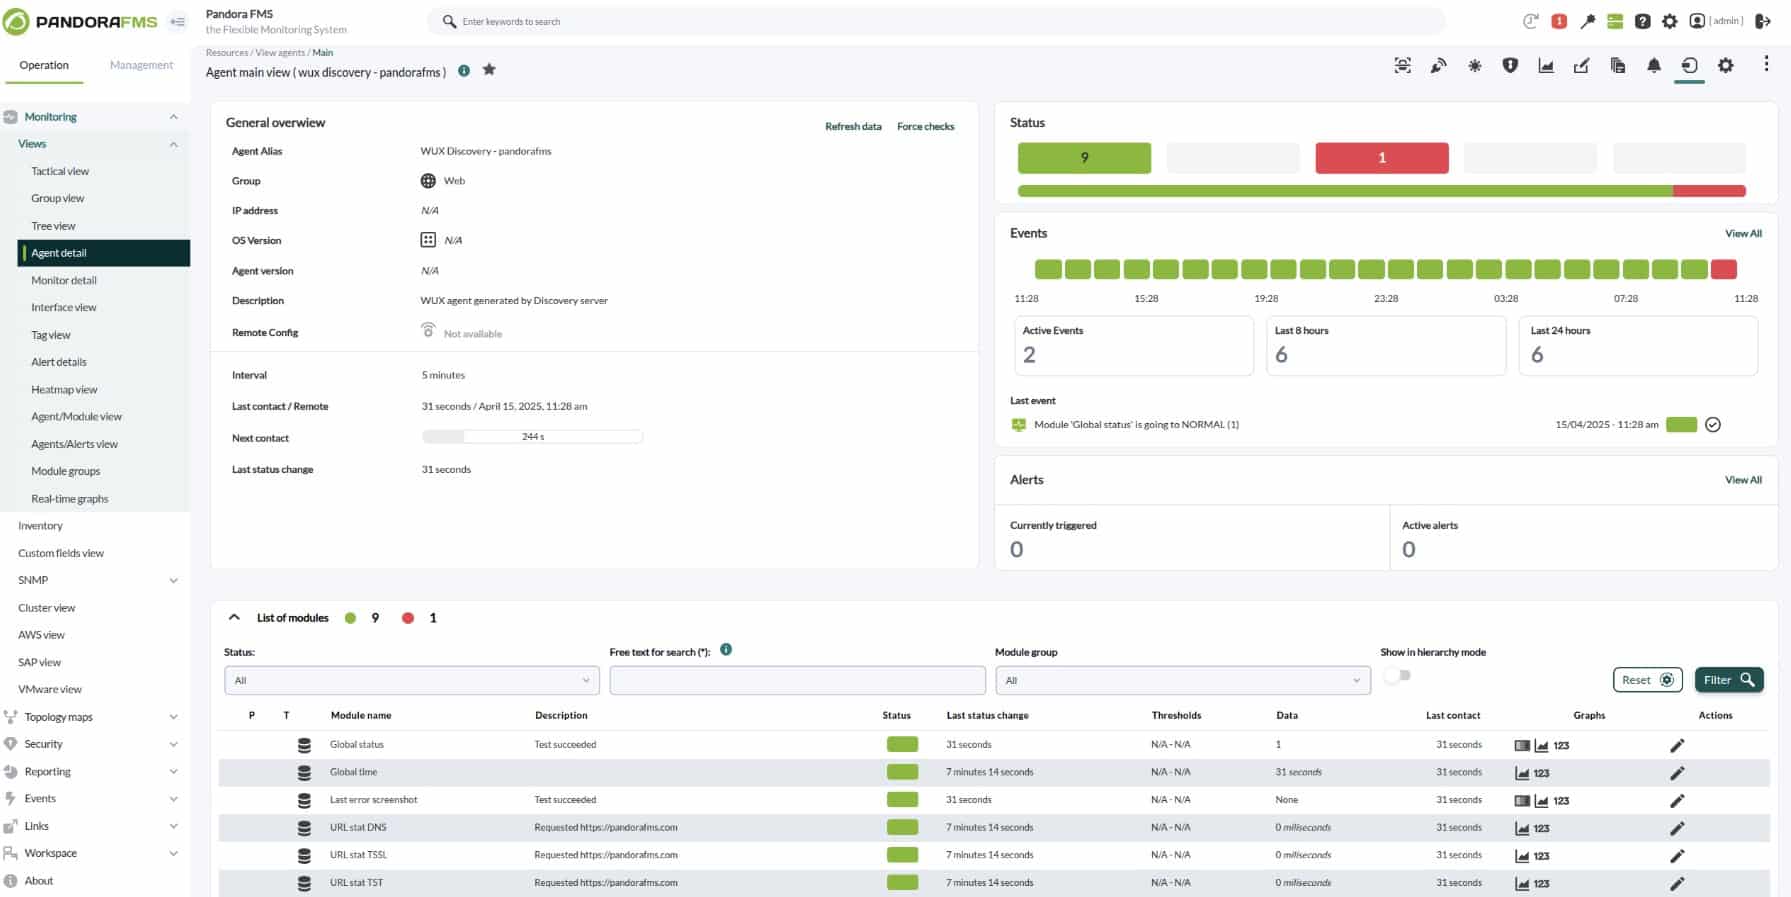Click the Filter search button
Image resolution: width=1791 pixels, height=897 pixels.
click(x=1729, y=680)
